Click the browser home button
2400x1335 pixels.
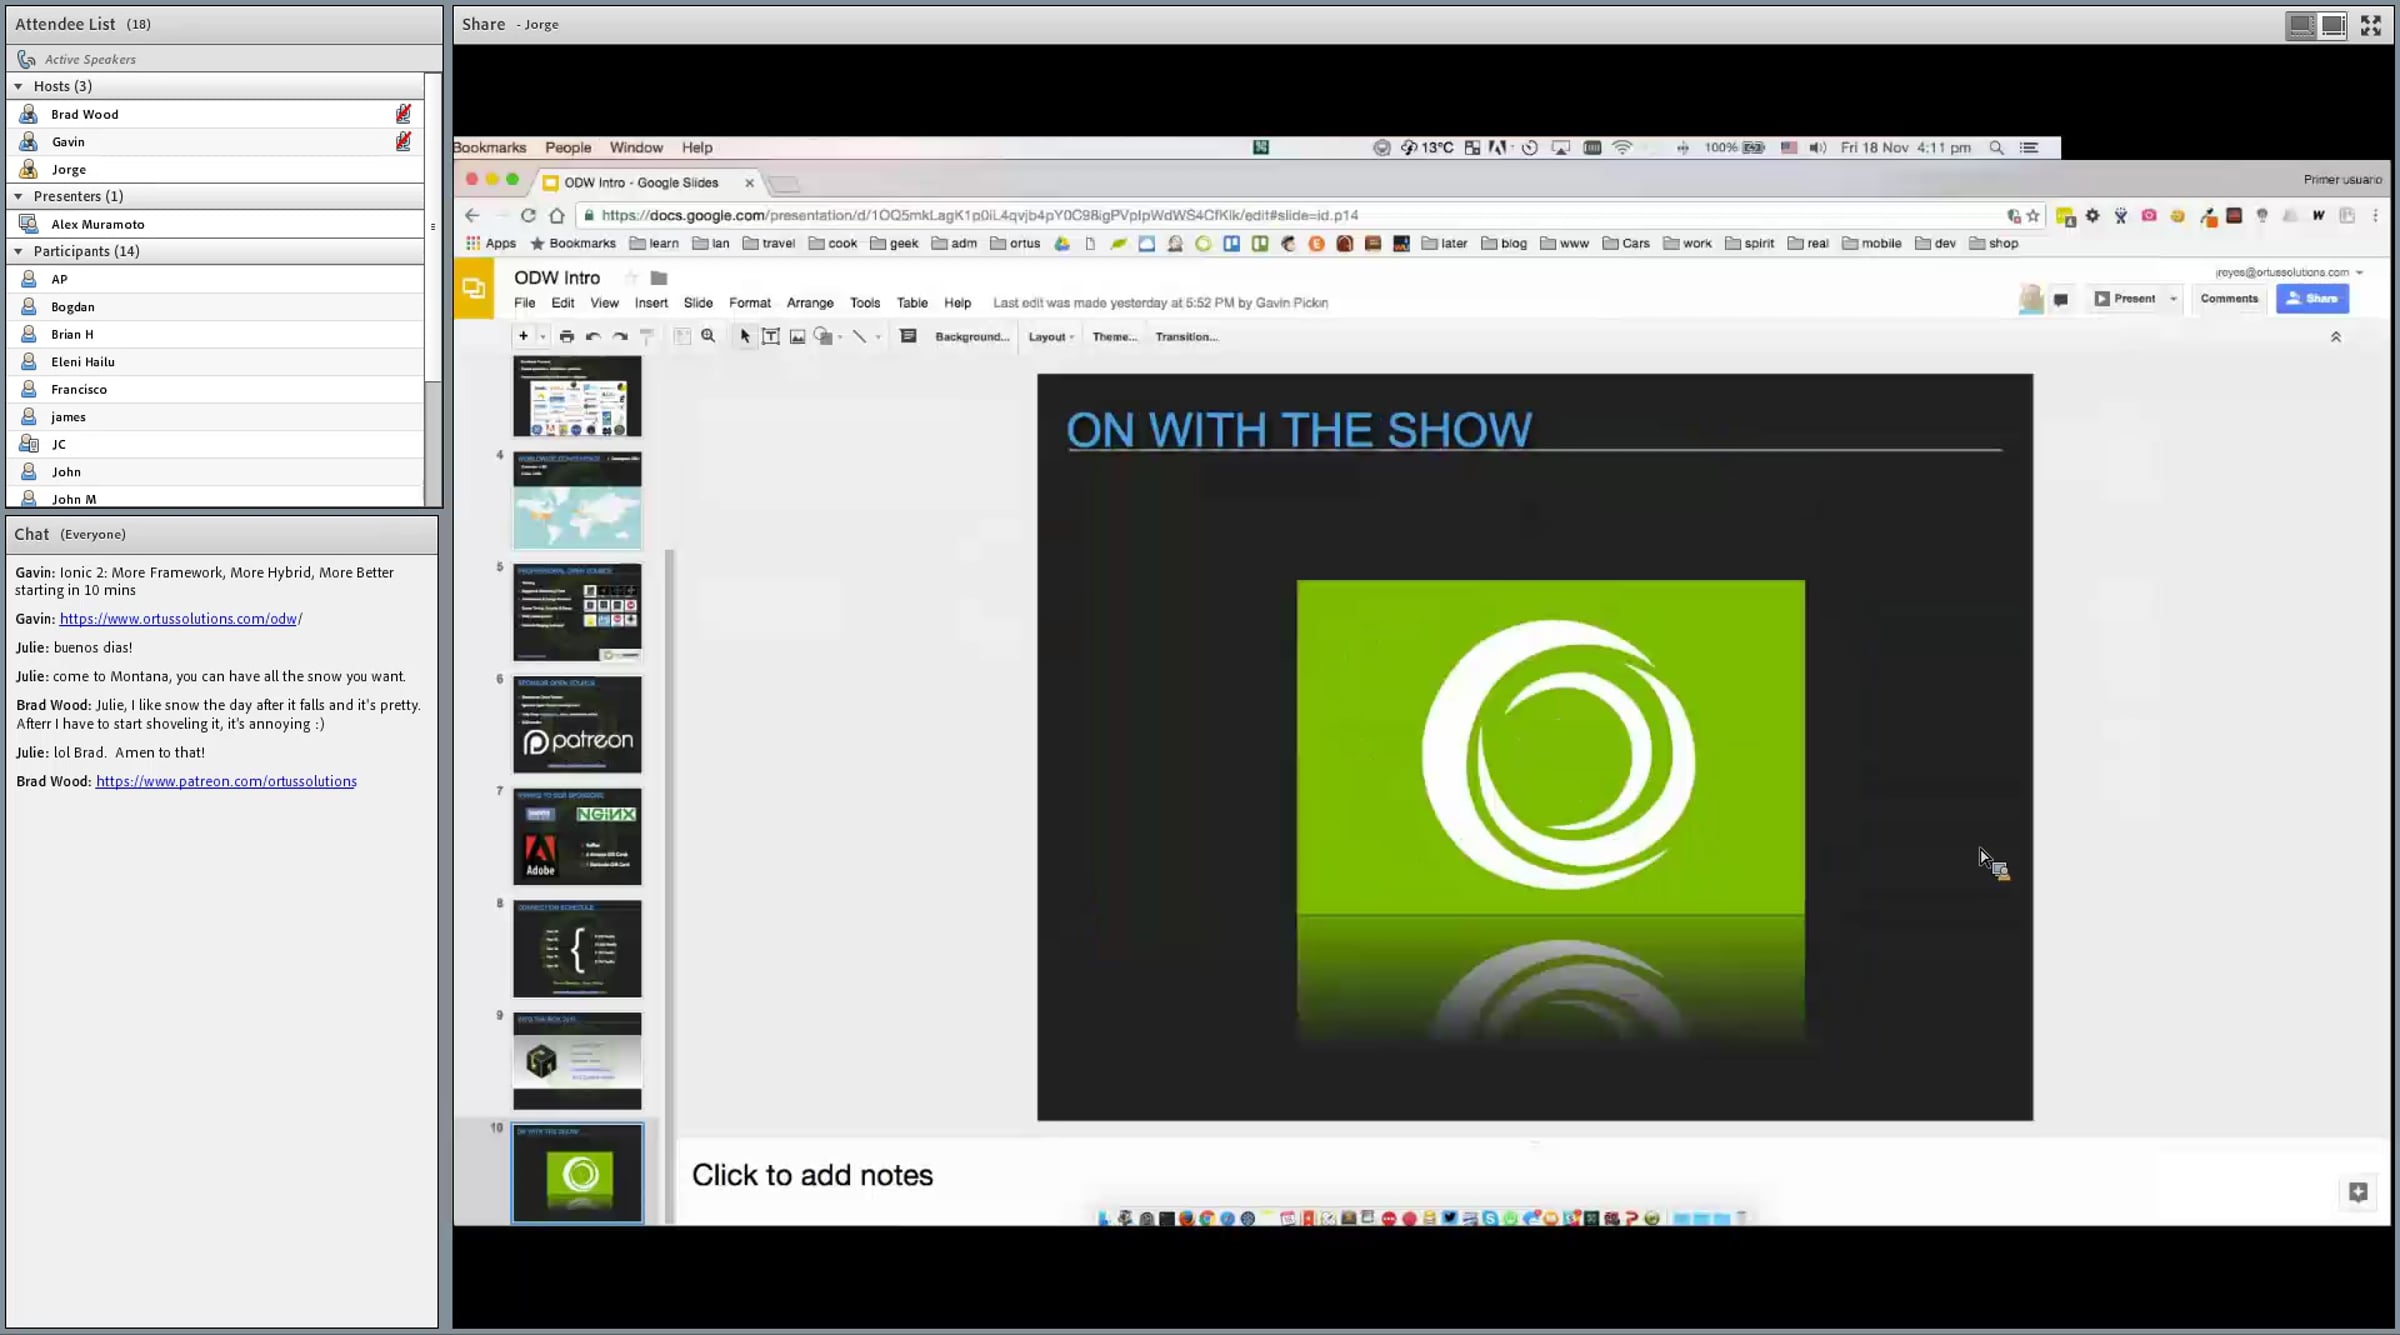[x=557, y=215]
